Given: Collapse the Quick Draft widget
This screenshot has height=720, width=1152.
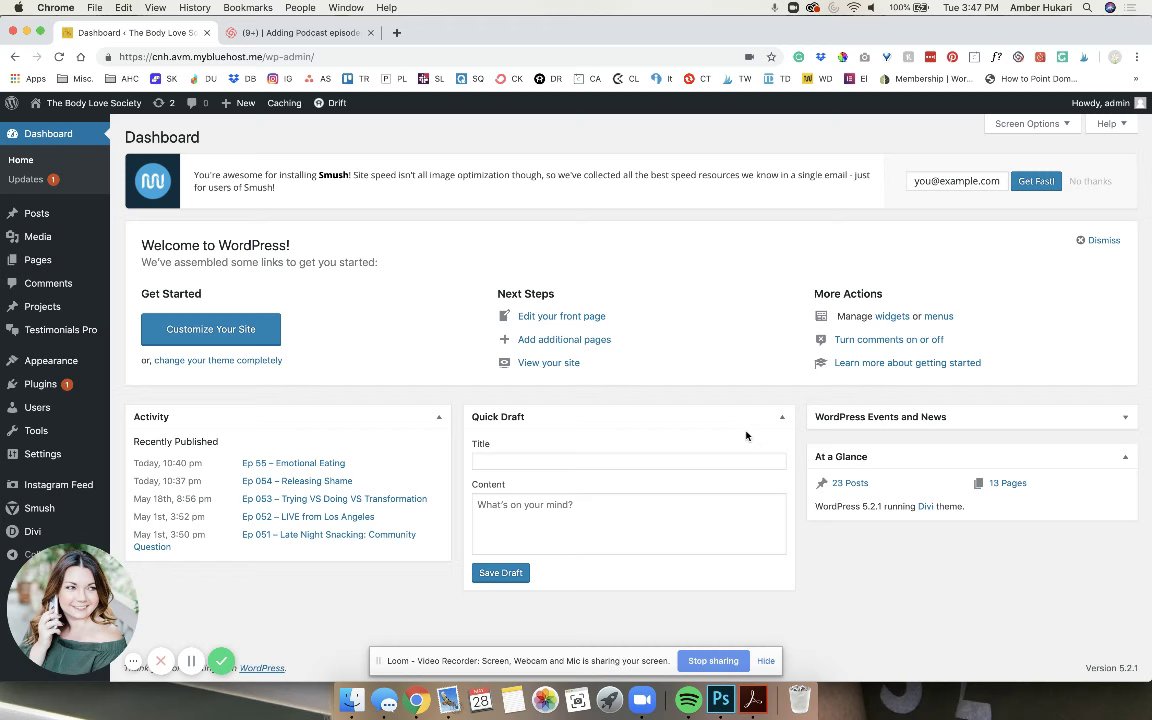Looking at the screenshot, I should (x=782, y=417).
